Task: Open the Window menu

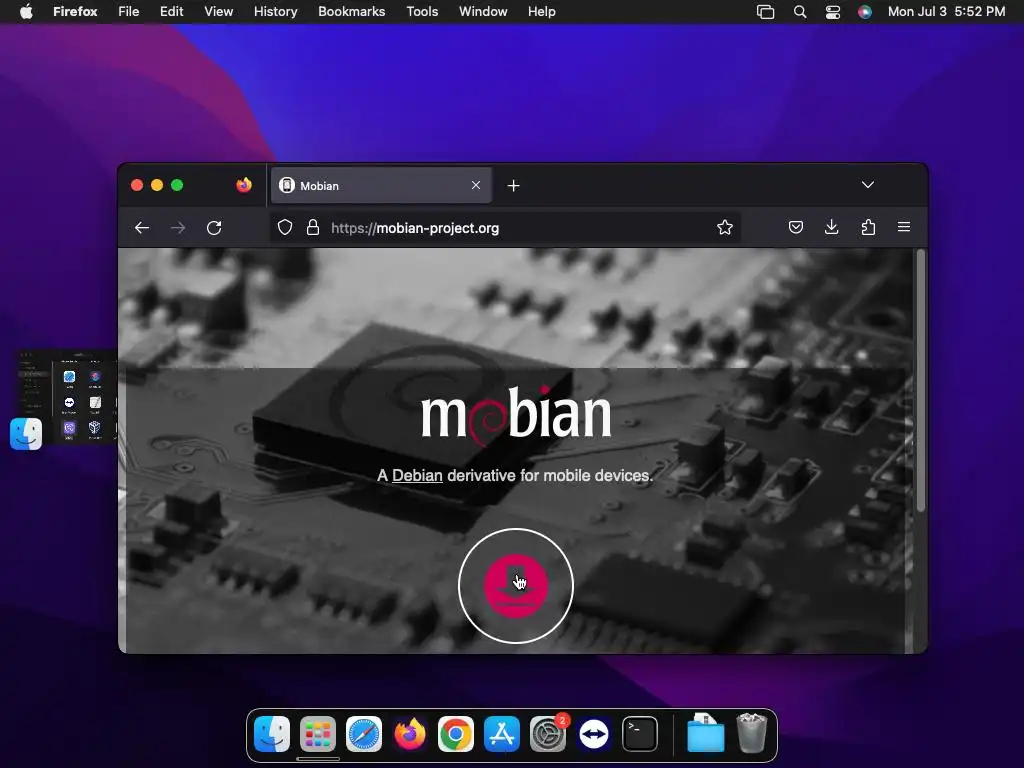Action: (483, 12)
